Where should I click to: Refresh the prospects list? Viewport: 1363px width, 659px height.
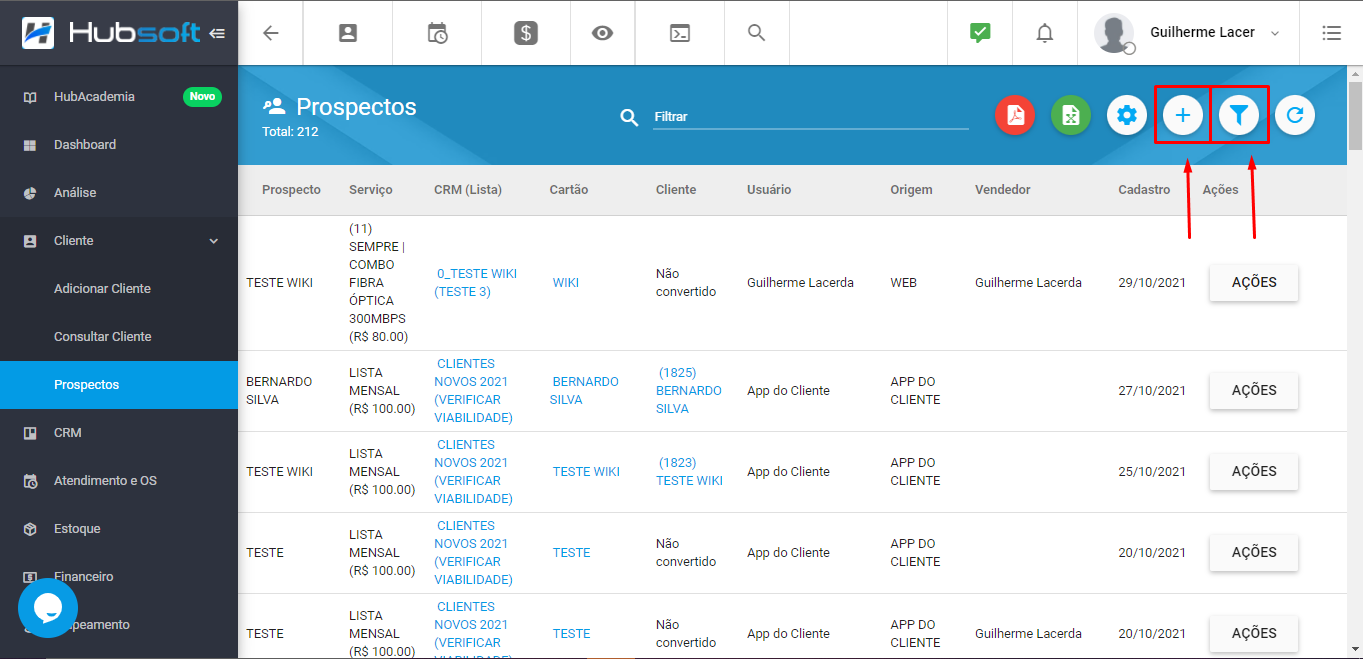point(1295,115)
